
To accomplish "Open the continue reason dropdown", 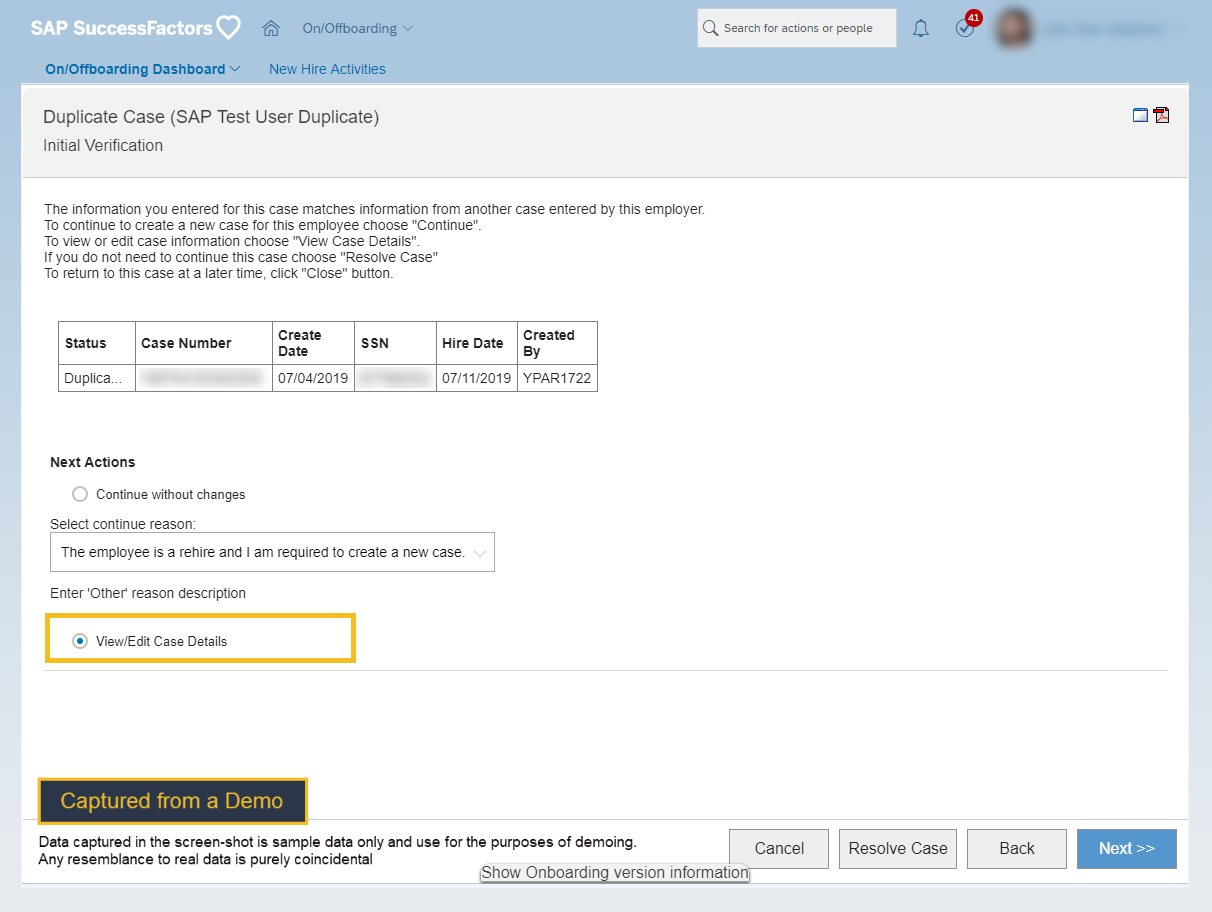I will [272, 552].
